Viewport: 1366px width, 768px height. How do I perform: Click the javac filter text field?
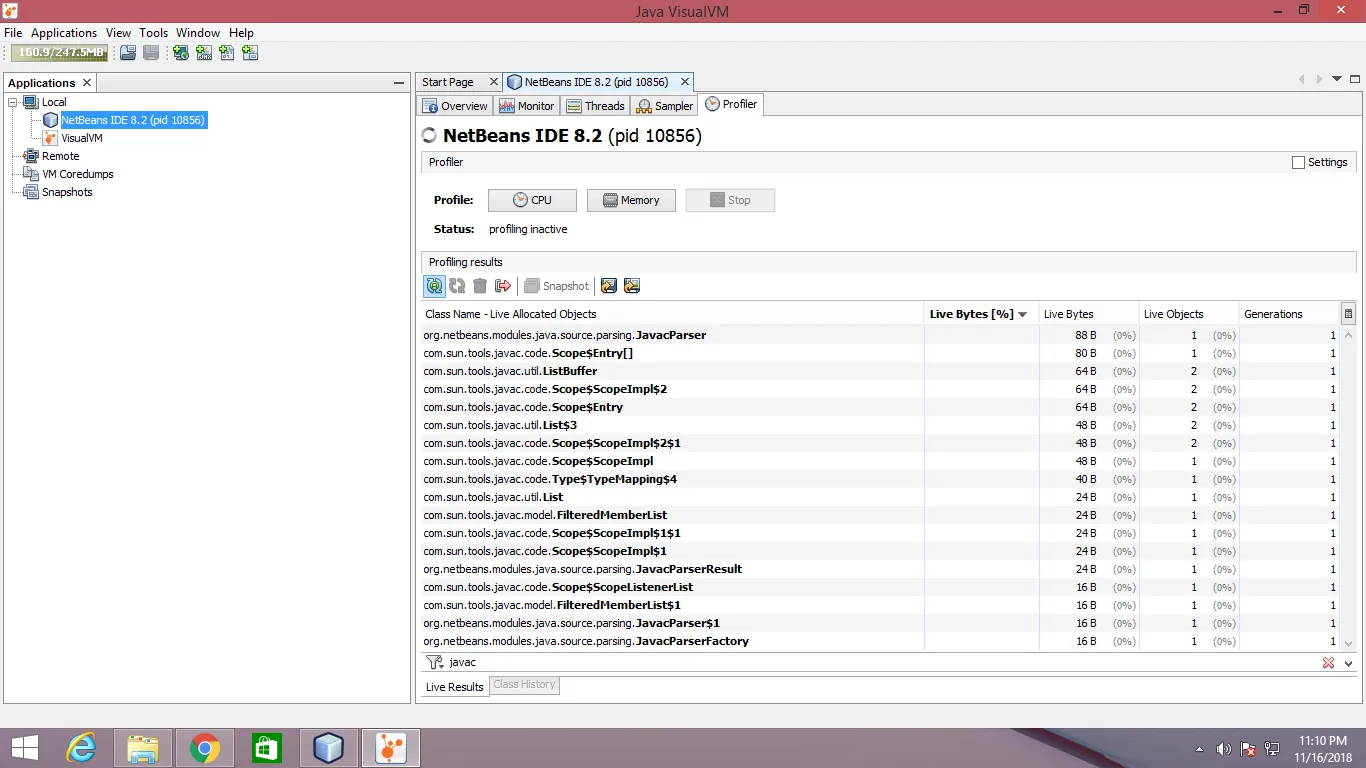pos(880,663)
